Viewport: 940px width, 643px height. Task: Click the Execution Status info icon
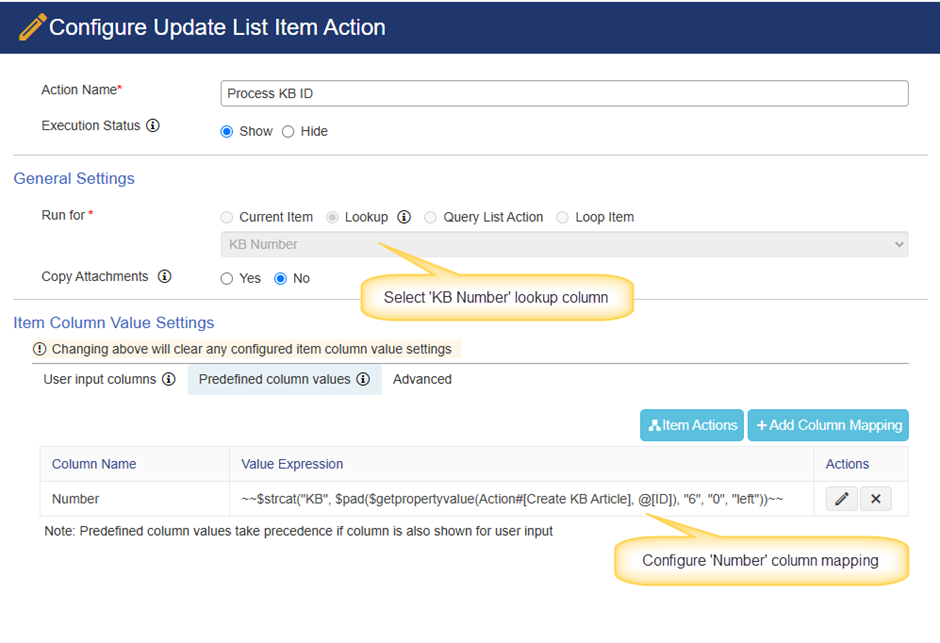pos(153,125)
